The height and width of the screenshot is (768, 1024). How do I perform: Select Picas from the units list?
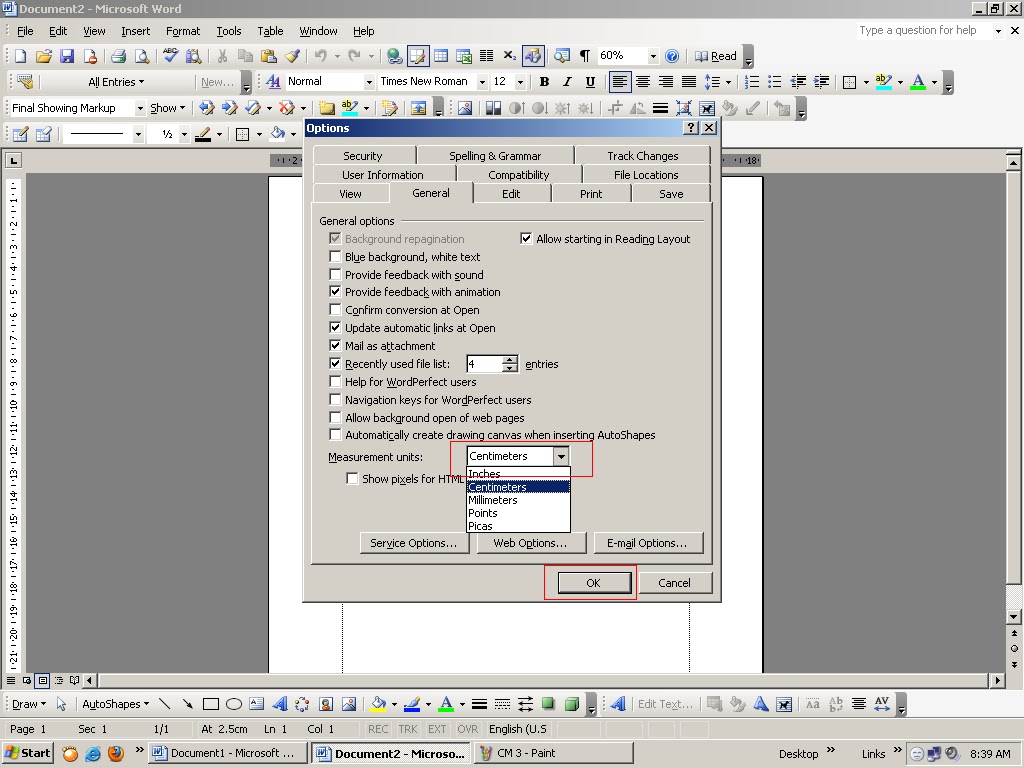tap(519, 526)
